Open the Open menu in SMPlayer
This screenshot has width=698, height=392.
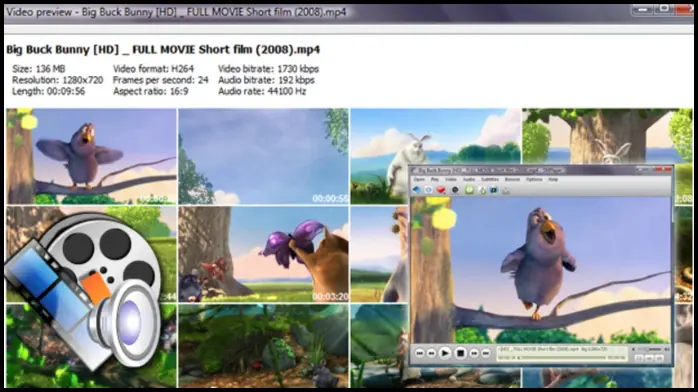(419, 179)
